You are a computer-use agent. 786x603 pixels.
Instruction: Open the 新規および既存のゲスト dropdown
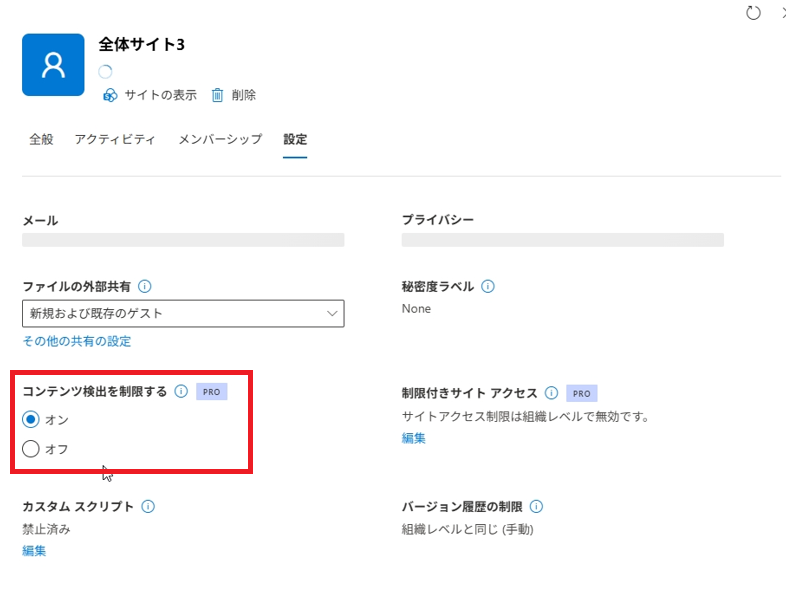183,313
